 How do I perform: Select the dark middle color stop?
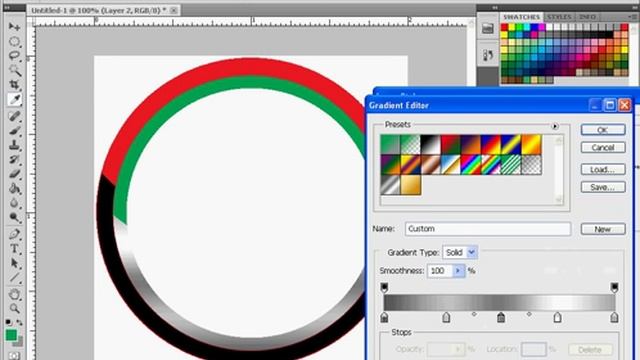pyautogui.click(x=501, y=318)
